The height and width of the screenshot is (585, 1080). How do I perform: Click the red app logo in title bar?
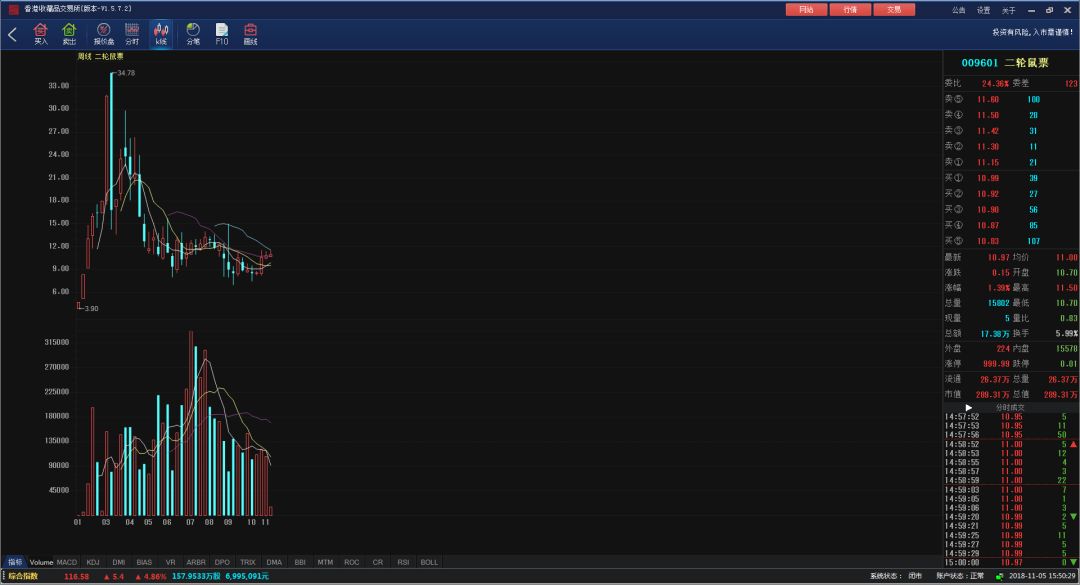[x=13, y=9]
